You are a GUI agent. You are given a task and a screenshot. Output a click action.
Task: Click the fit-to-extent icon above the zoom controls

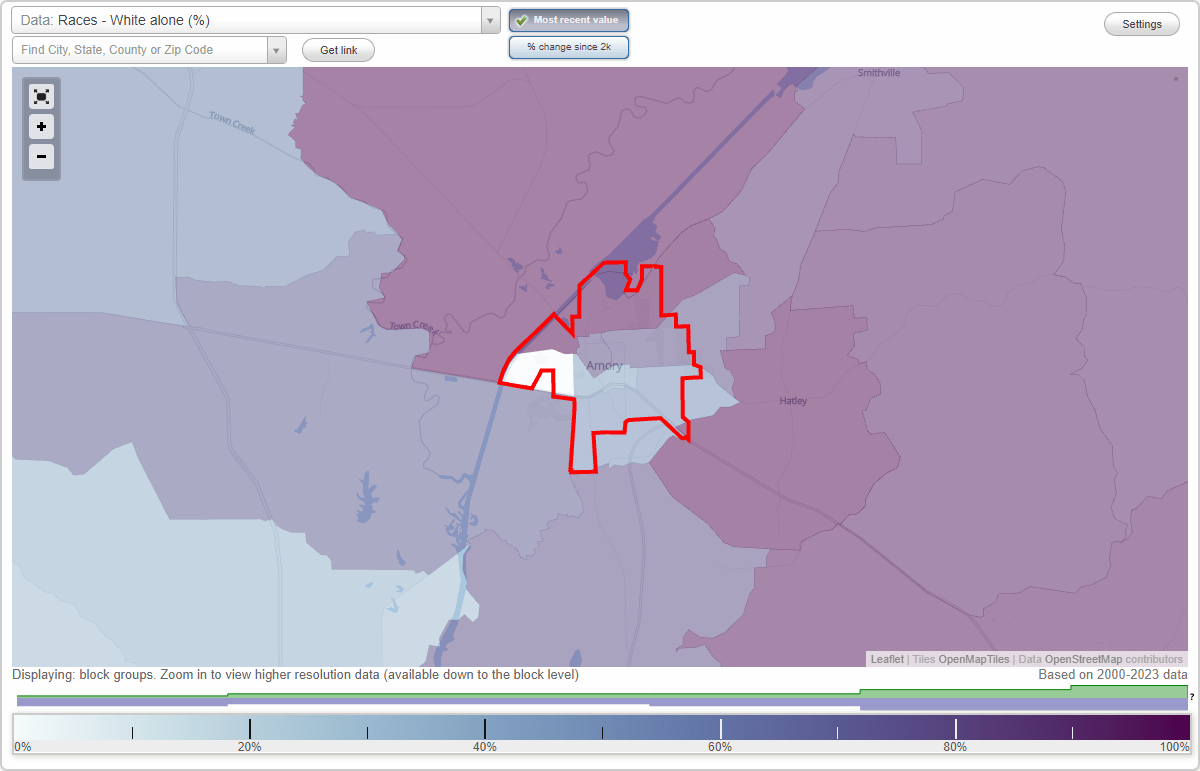click(x=41, y=96)
